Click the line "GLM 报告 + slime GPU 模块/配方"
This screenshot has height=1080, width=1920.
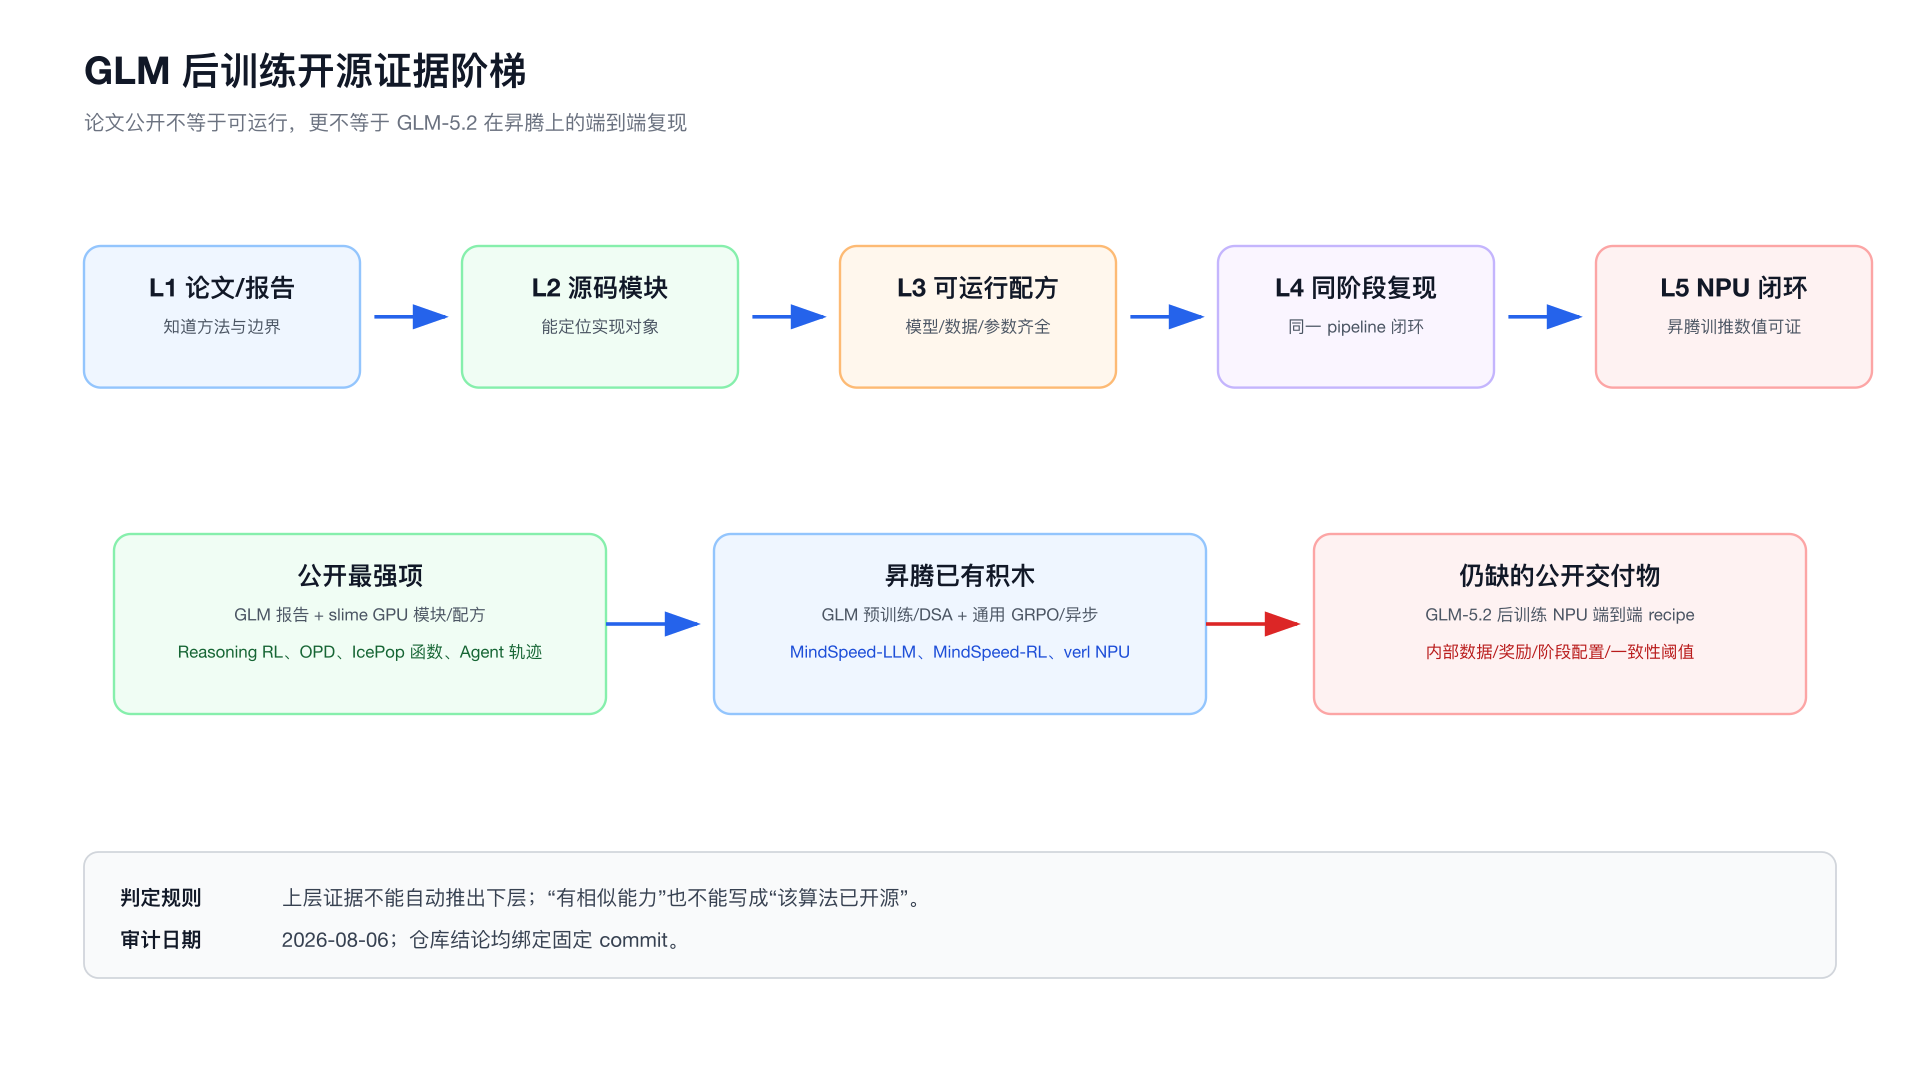[x=360, y=615]
